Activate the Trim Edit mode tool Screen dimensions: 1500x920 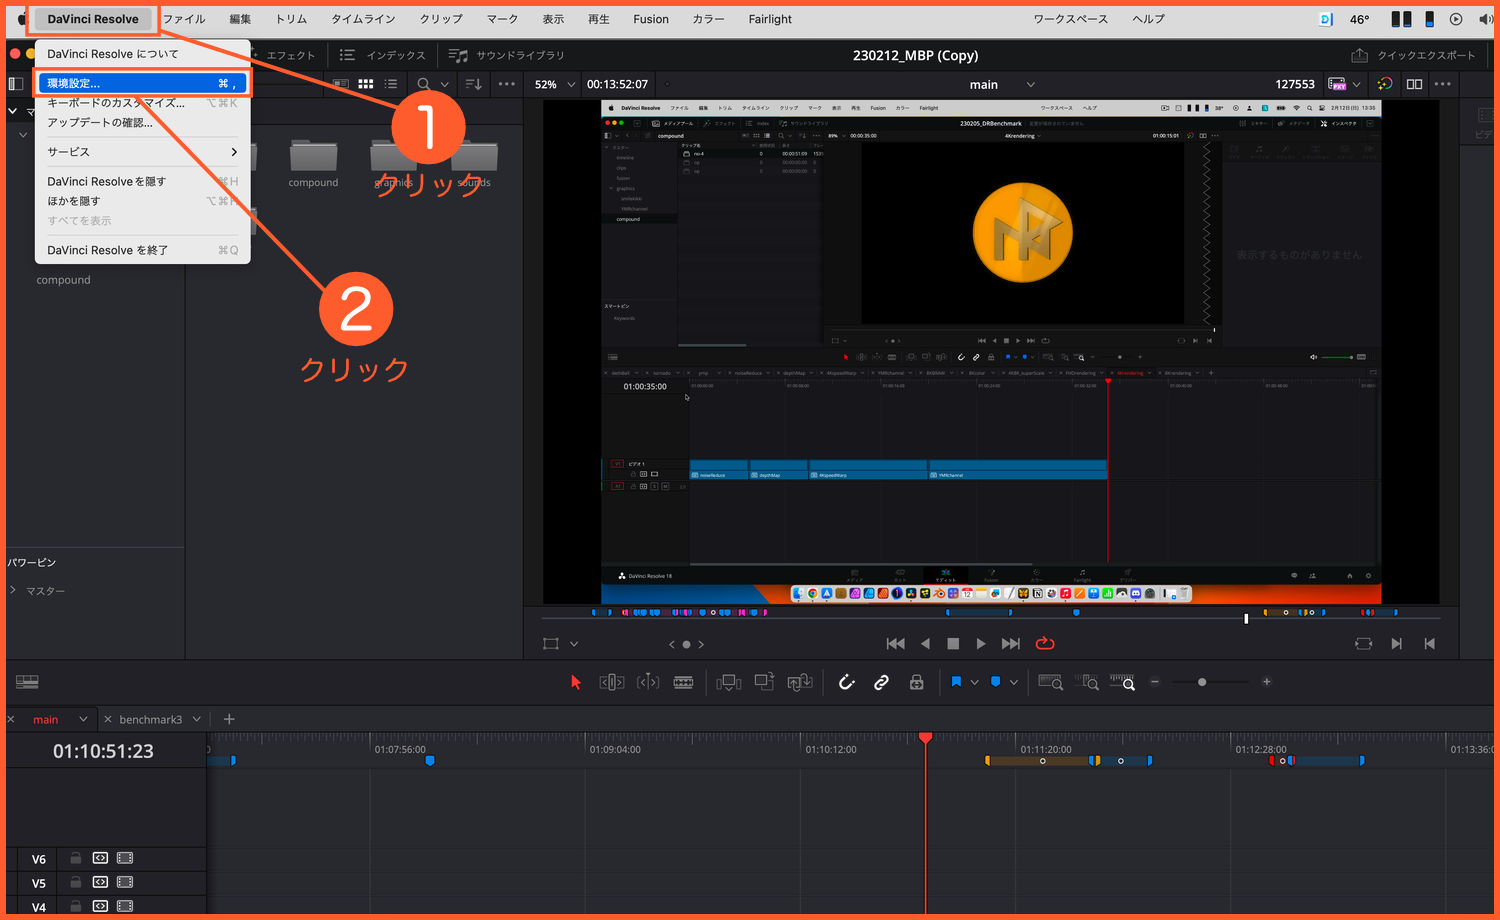pos(612,682)
